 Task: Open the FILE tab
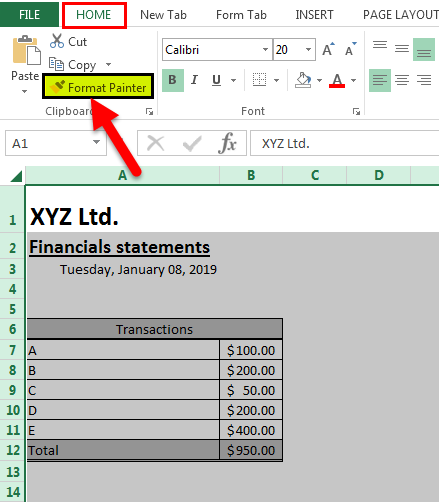pyautogui.click(x=29, y=14)
